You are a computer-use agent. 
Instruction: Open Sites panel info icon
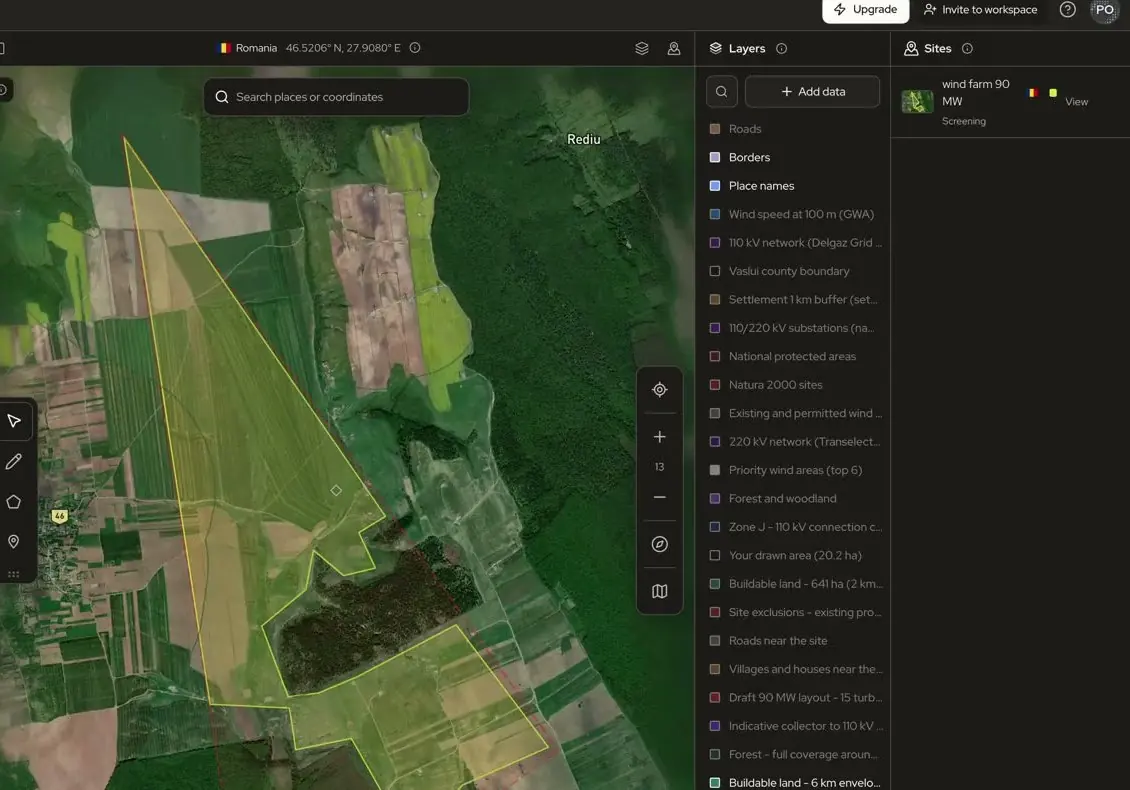[967, 48]
